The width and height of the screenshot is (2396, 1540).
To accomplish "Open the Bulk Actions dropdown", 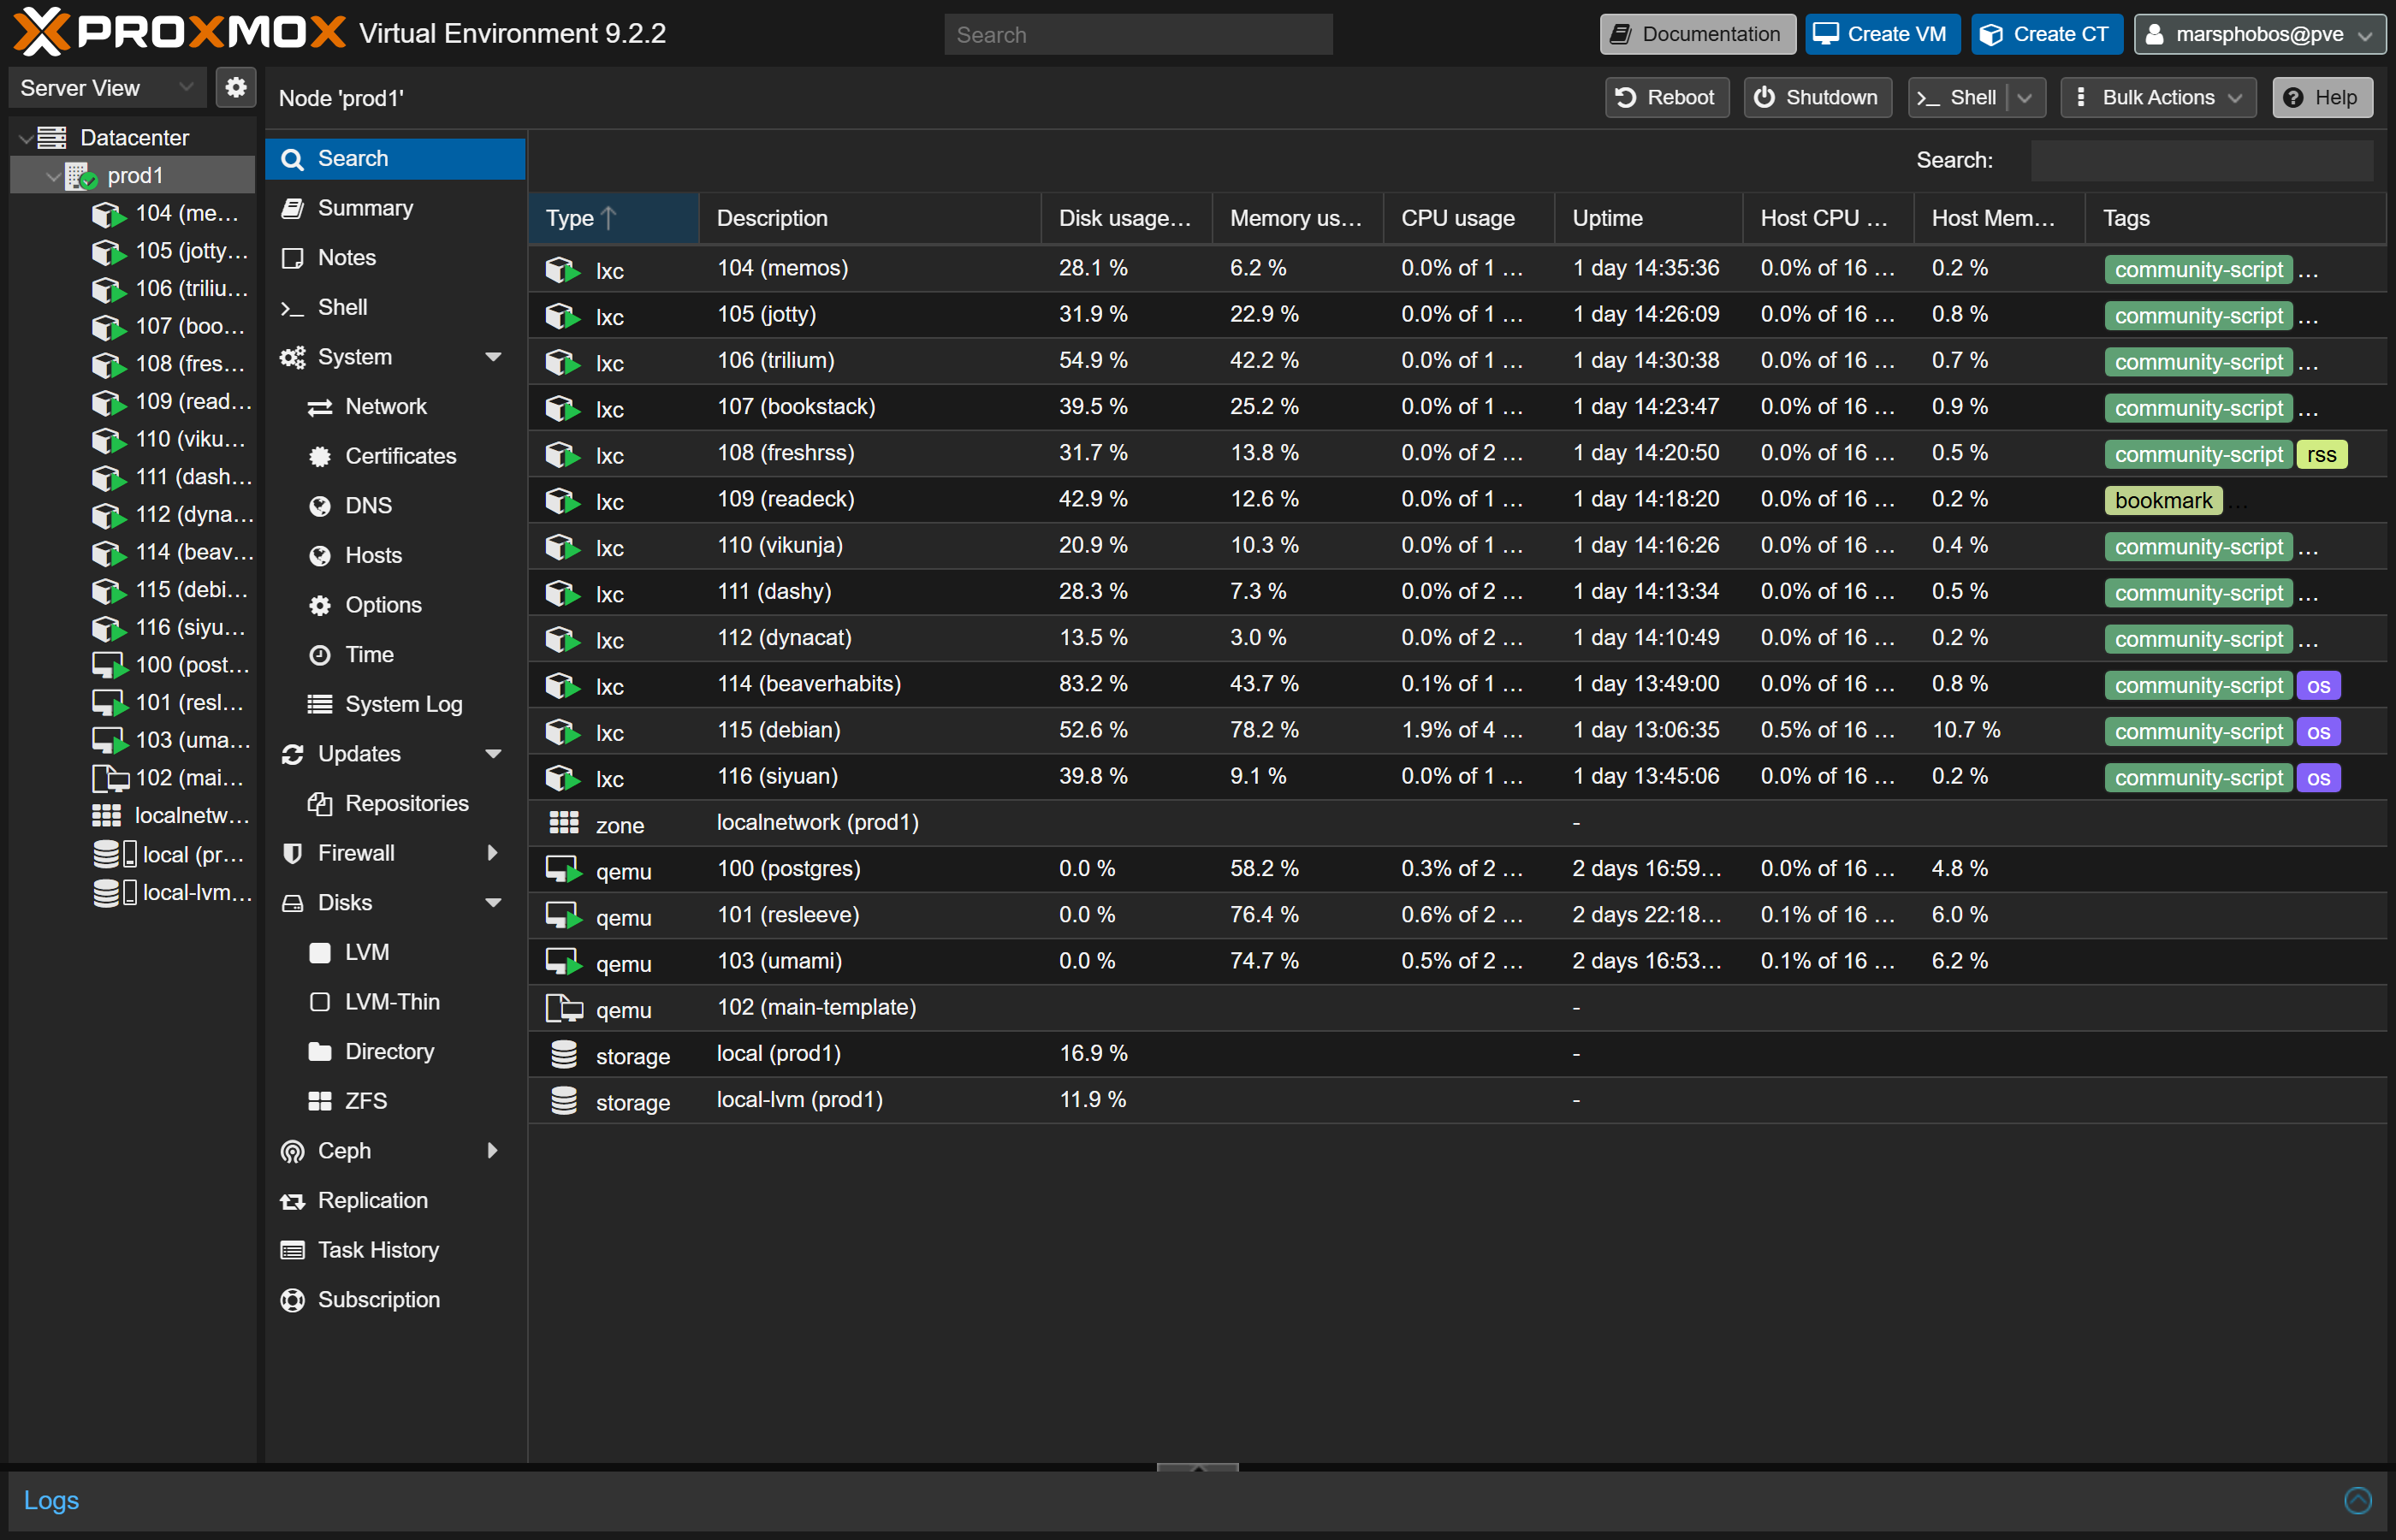I will [2158, 98].
